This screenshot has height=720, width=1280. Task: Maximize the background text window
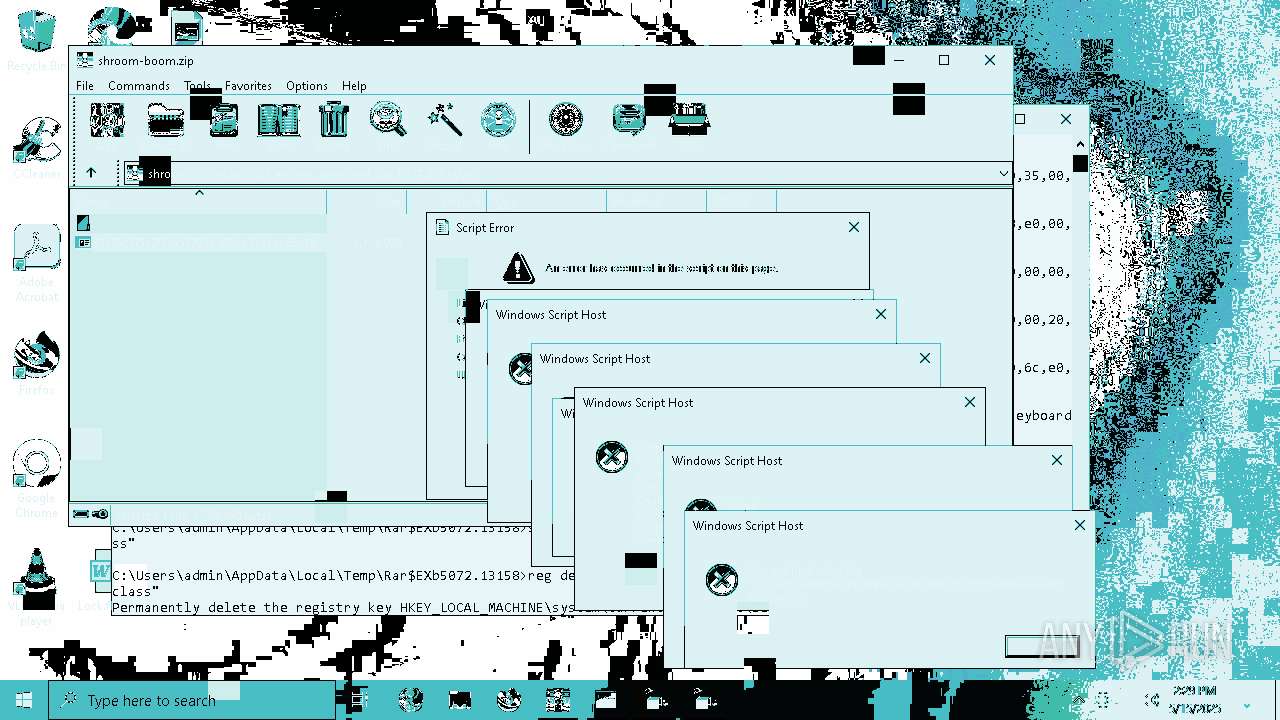click(1020, 119)
